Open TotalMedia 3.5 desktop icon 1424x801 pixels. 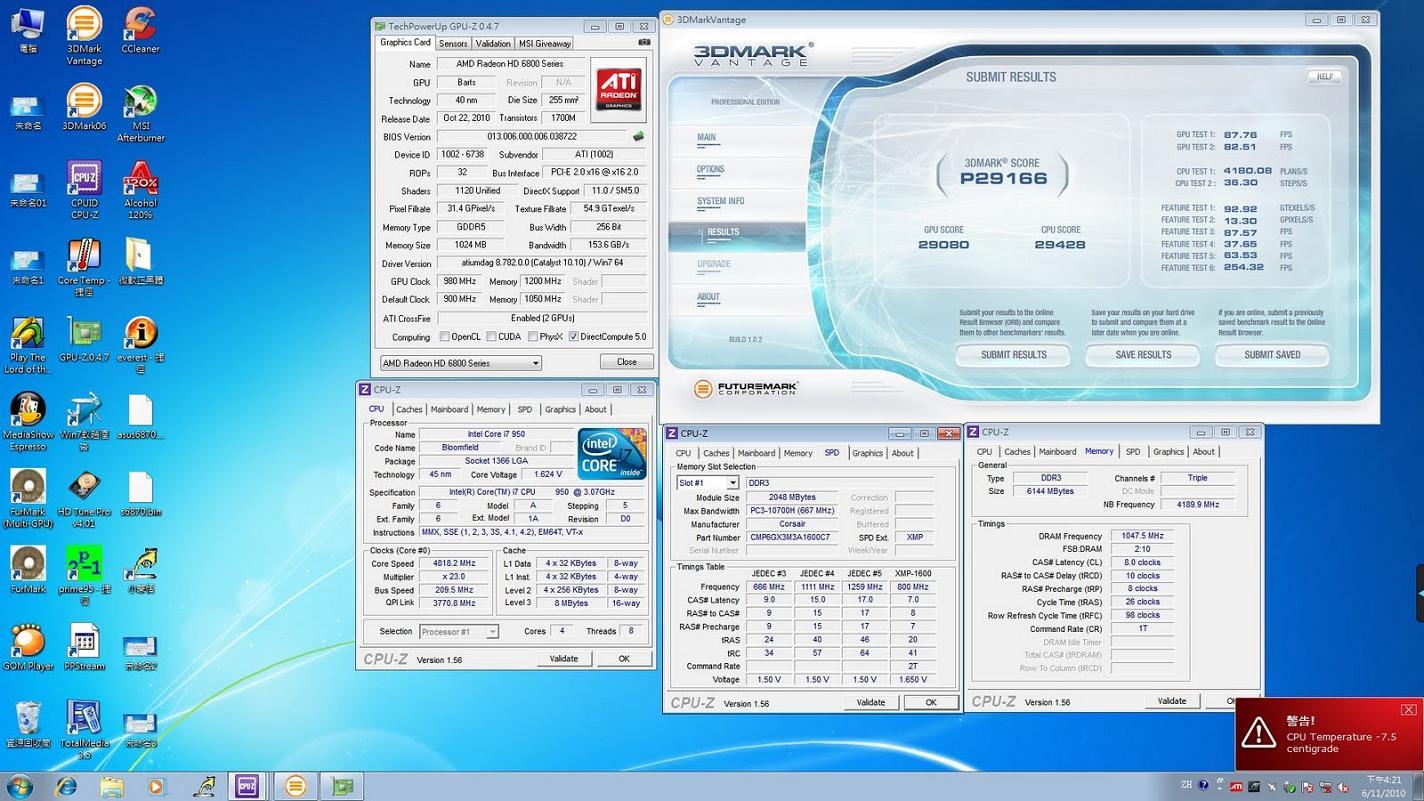pos(84,730)
